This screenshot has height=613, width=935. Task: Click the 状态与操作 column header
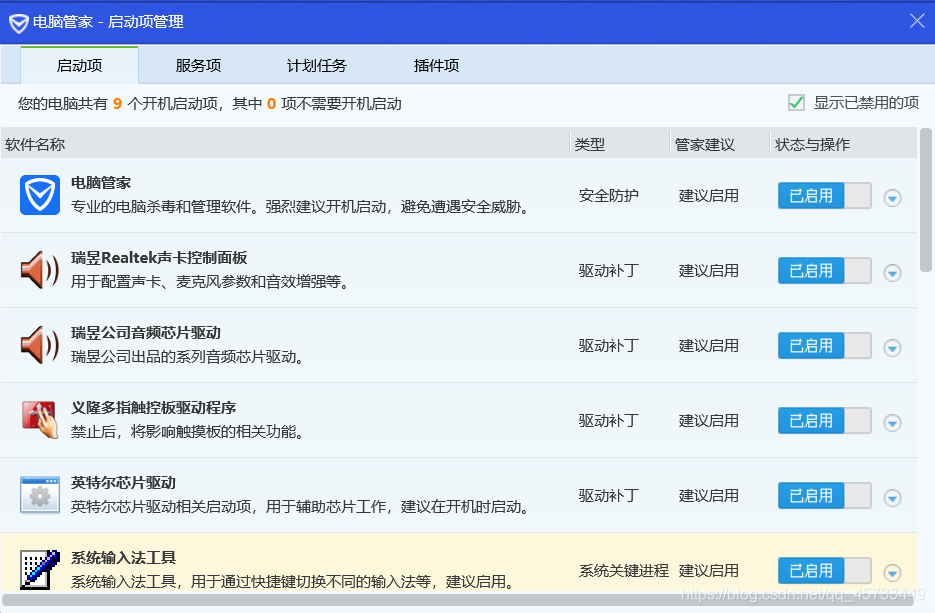[844, 144]
